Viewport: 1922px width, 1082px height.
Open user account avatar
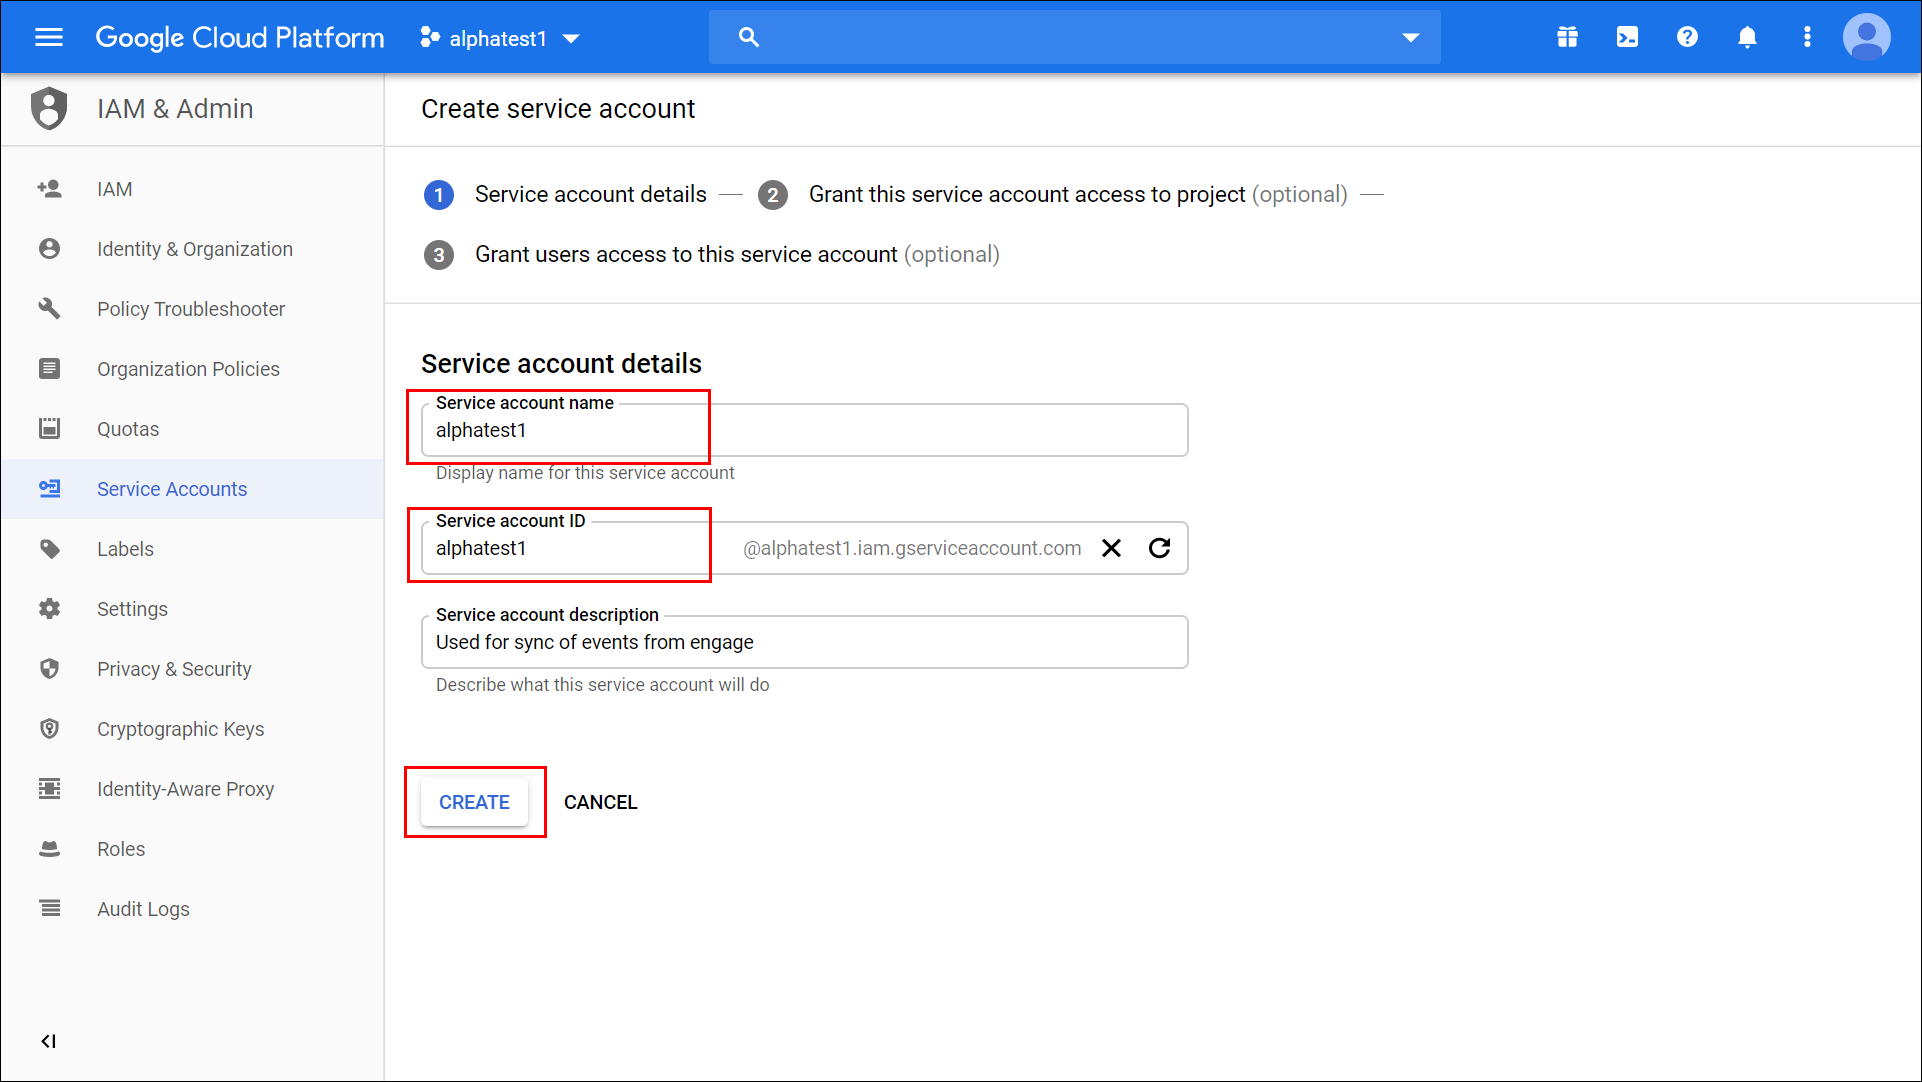pos(1866,38)
